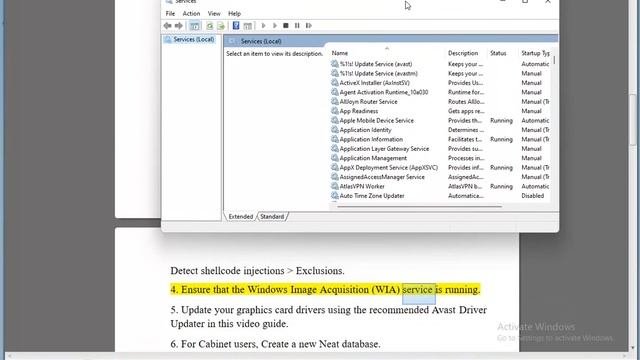Click step 6 'Create a new Neat database' text
The height and width of the screenshot is (360, 640).
click(321, 344)
